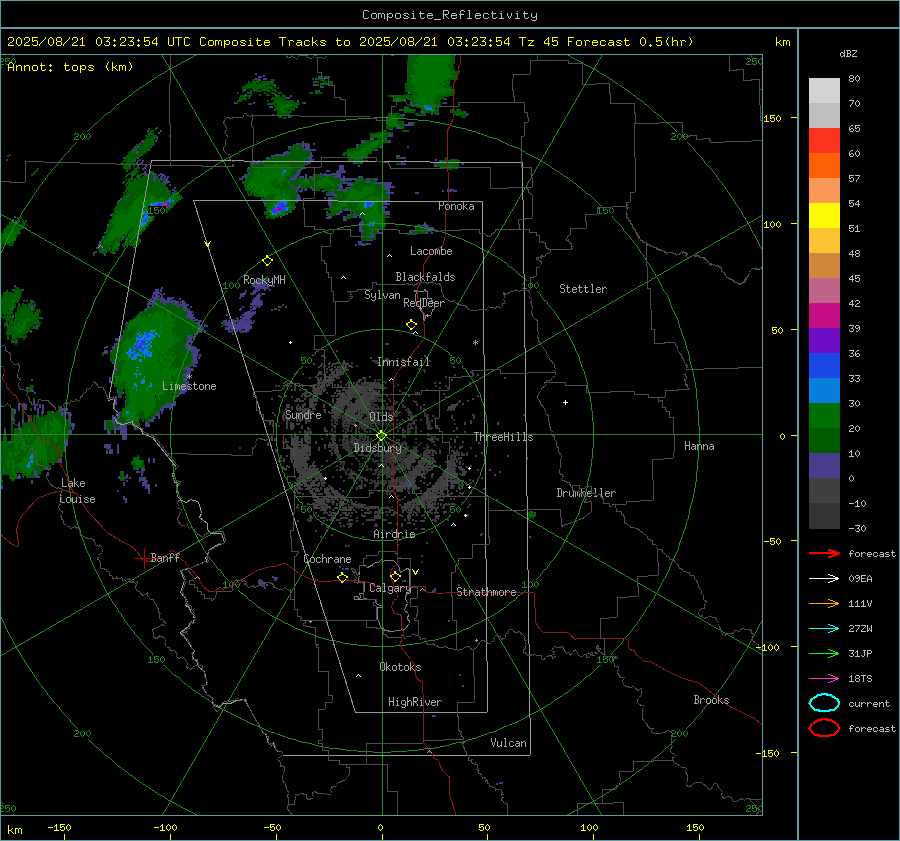Click the white plus marker west of Hanna
Screen dimensions: 900x841
[x=565, y=402]
